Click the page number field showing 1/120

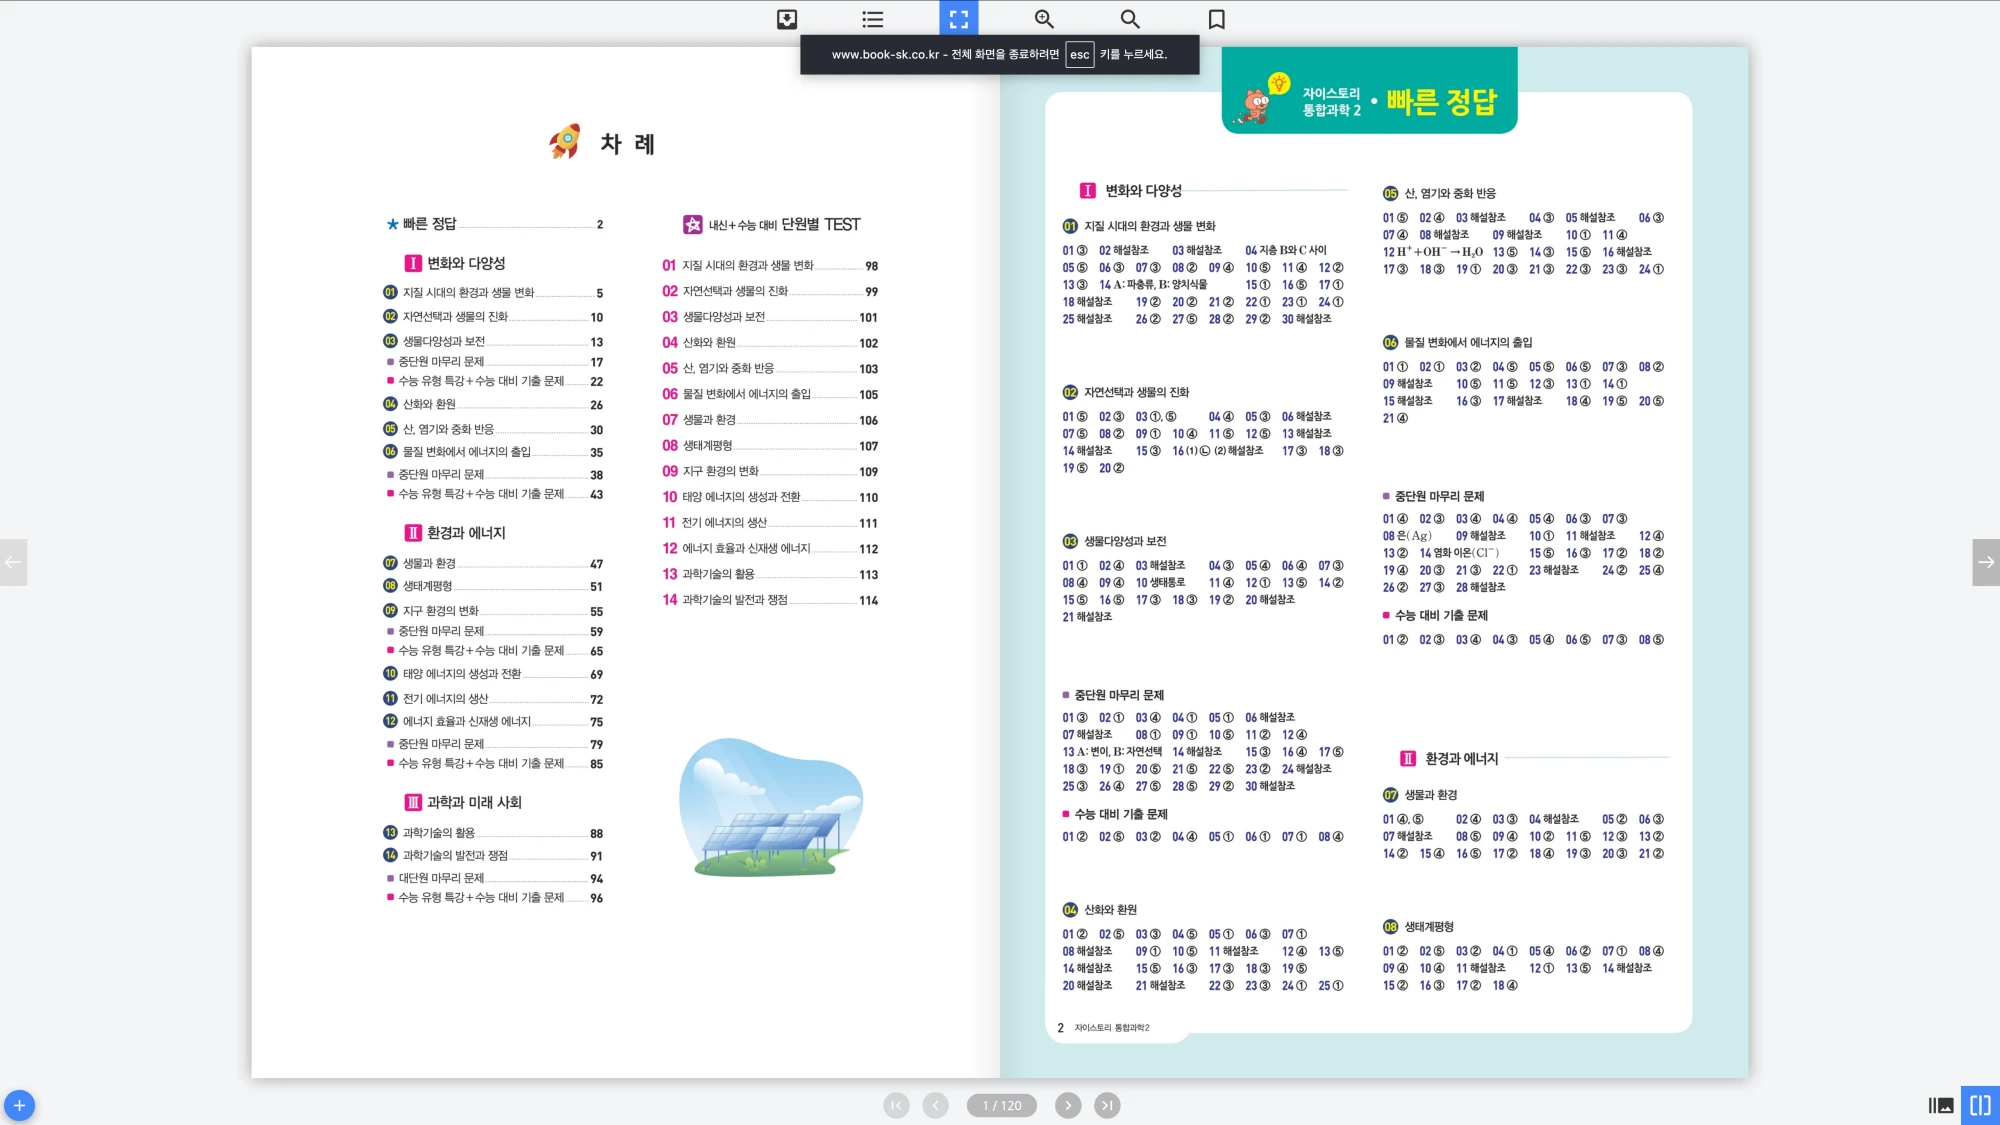1000,1105
